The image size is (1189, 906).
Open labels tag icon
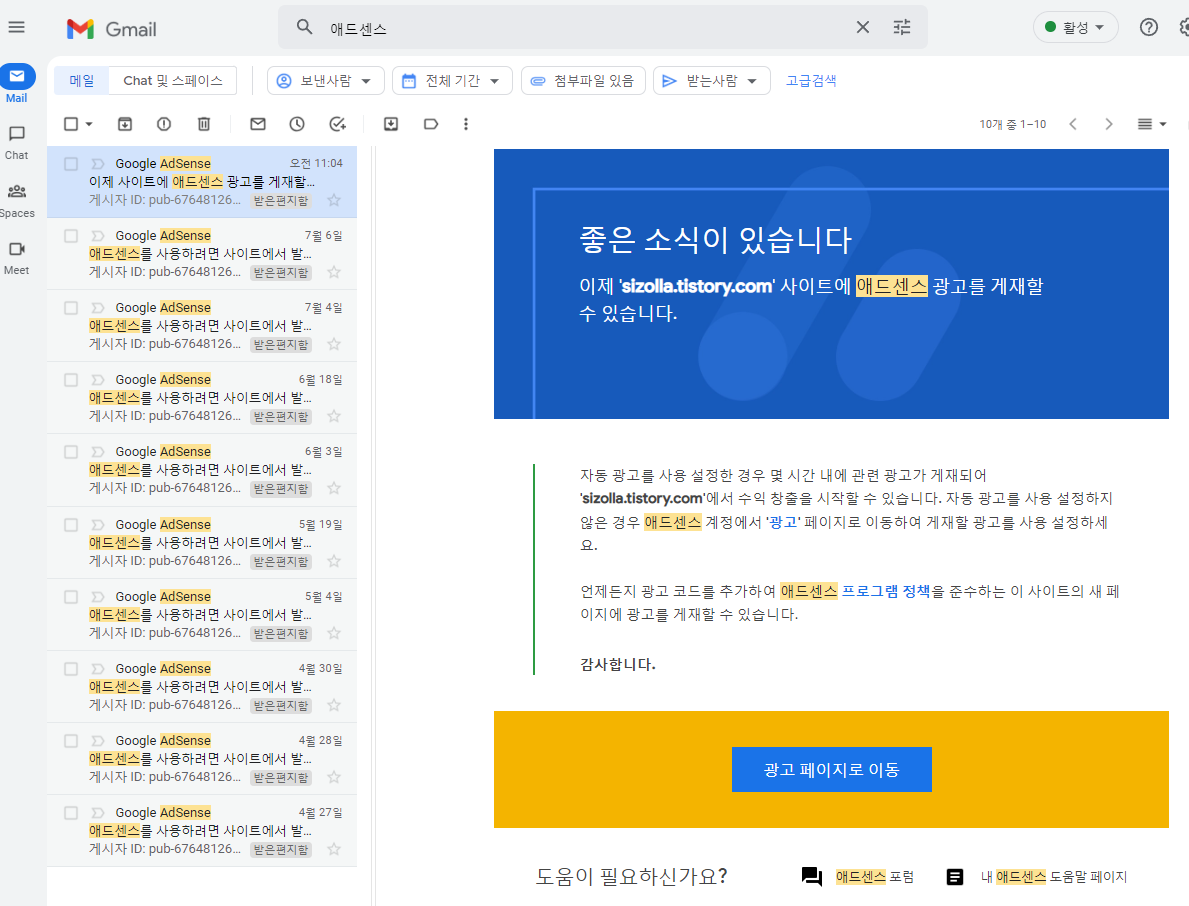point(431,124)
